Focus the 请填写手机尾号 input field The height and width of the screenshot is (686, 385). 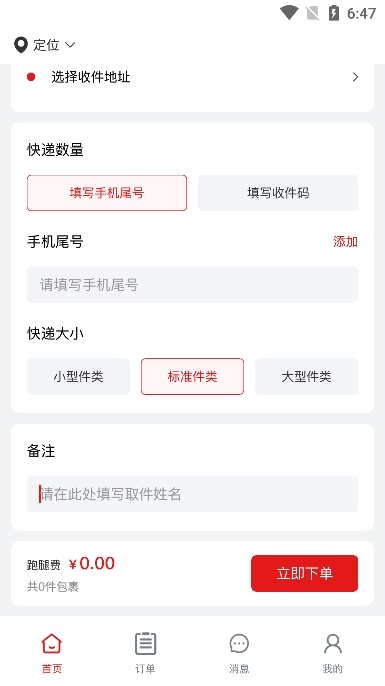[192, 285]
